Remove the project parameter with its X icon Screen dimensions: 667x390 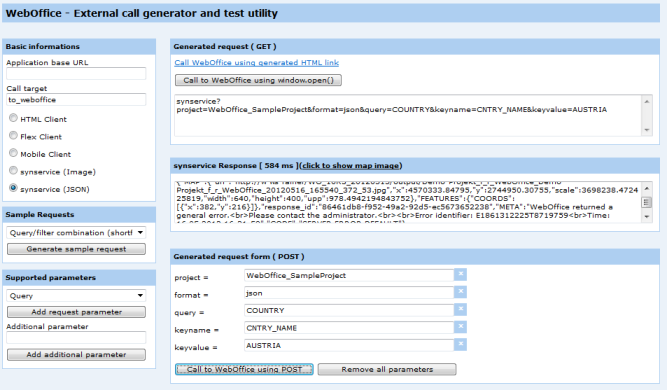click(x=460, y=274)
